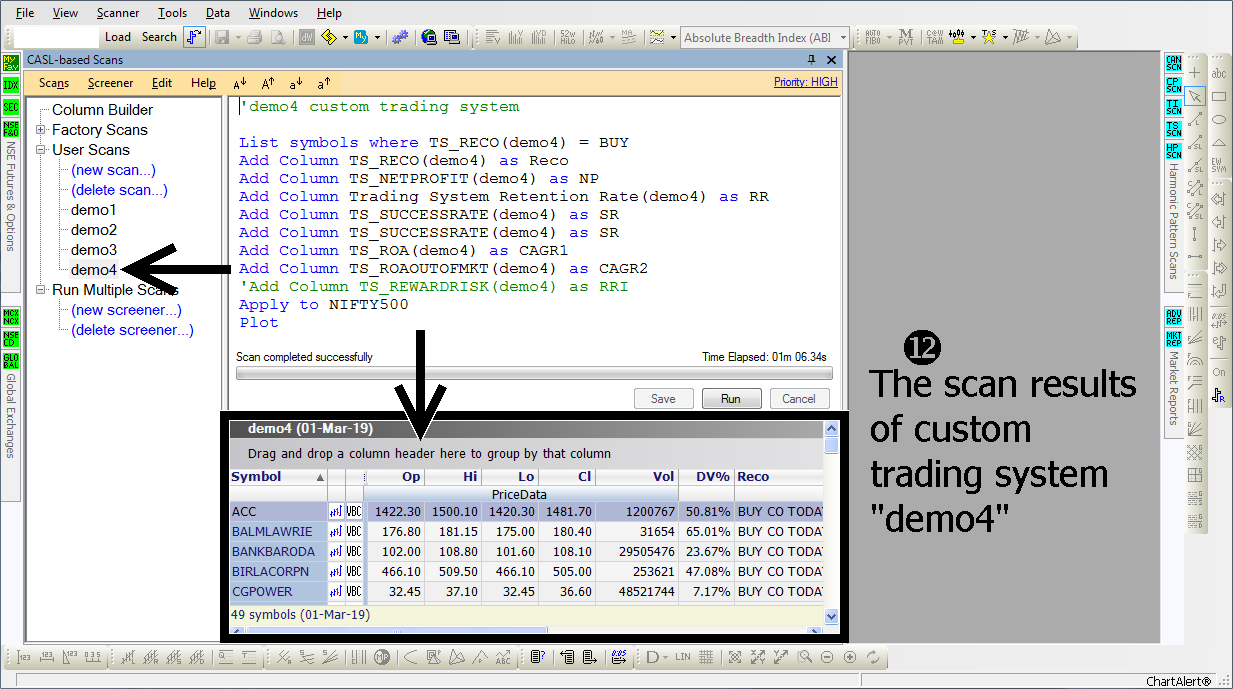1233x689 pixels.
Task: Click the AUTO FIBO toolbar icon
Action: pyautogui.click(x=873, y=37)
